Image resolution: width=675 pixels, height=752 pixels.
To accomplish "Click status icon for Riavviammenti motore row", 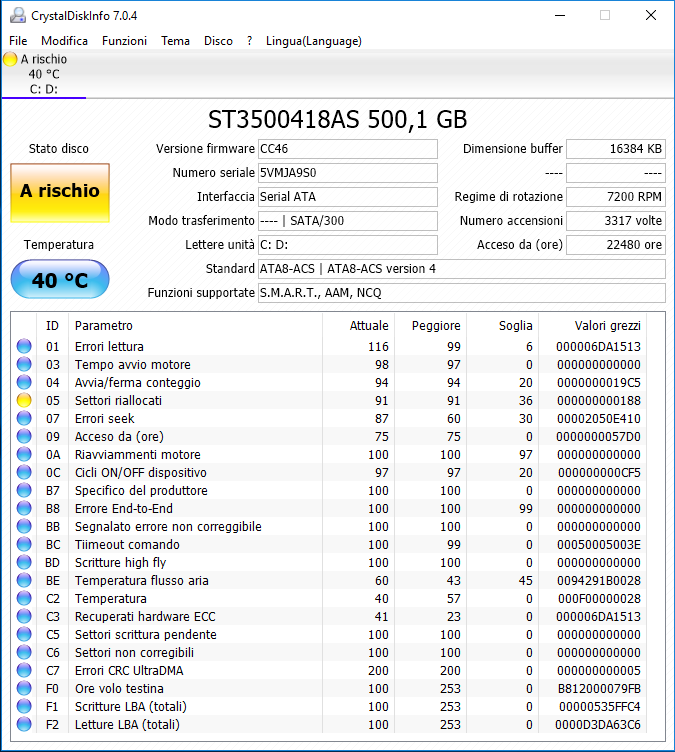I will tap(24, 454).
